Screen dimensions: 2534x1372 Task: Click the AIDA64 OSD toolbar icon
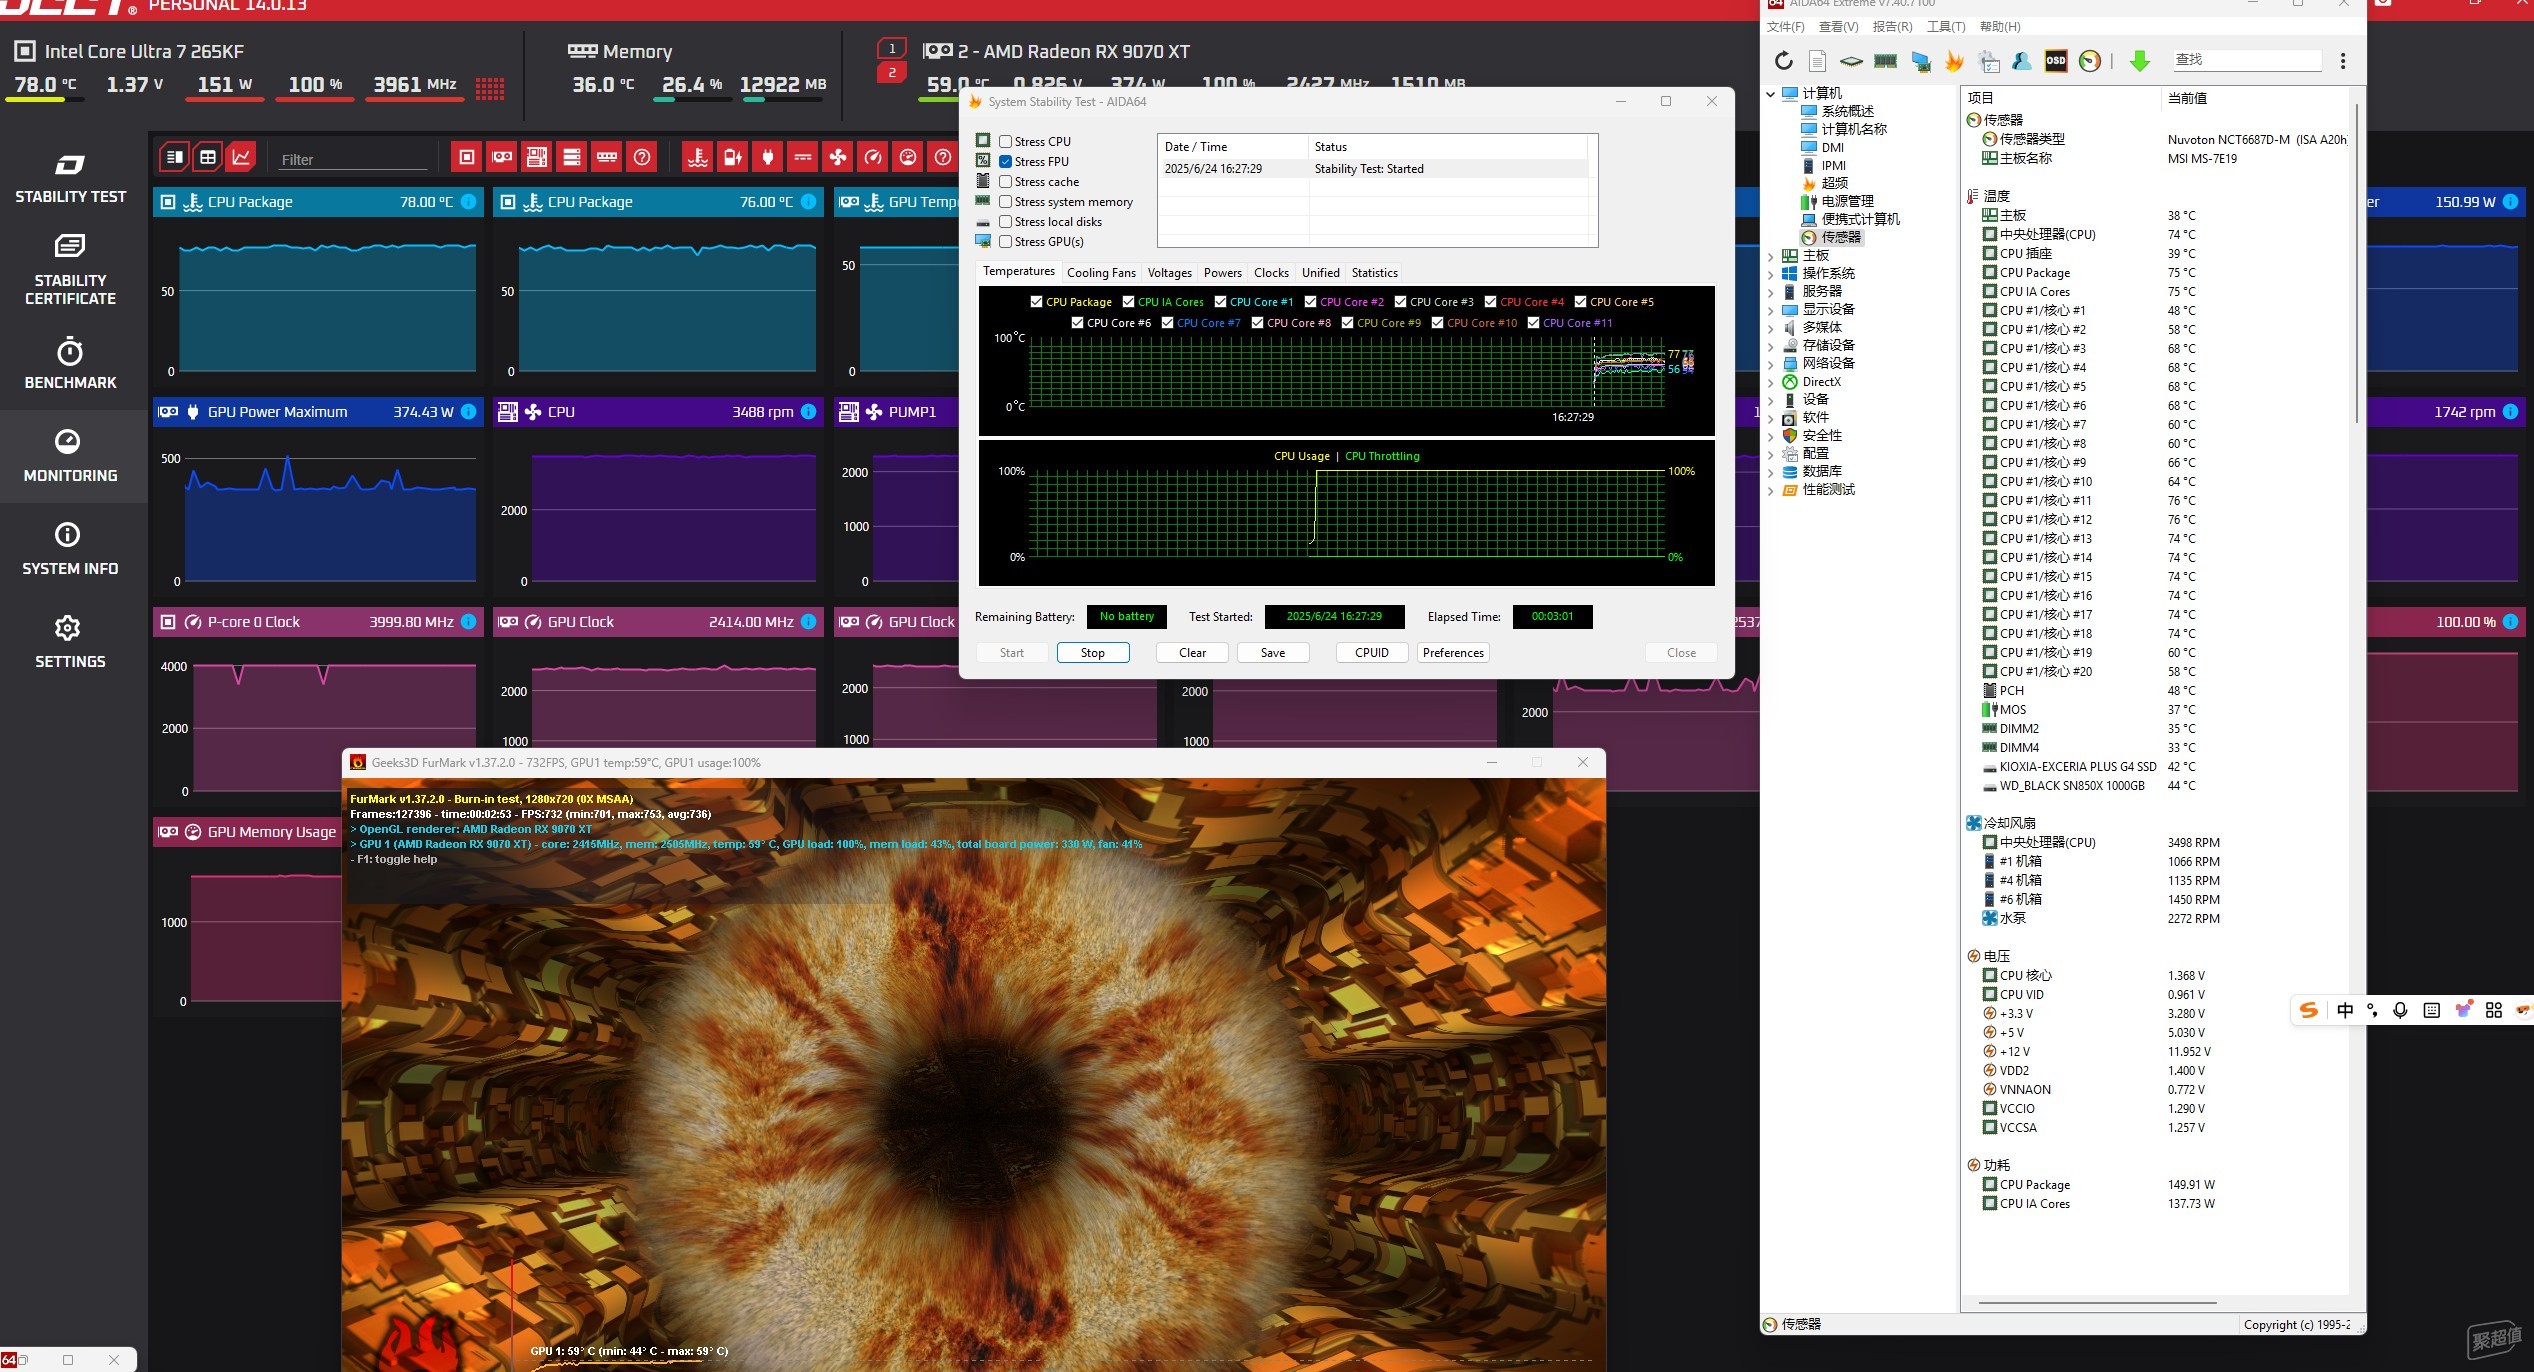click(x=2056, y=61)
